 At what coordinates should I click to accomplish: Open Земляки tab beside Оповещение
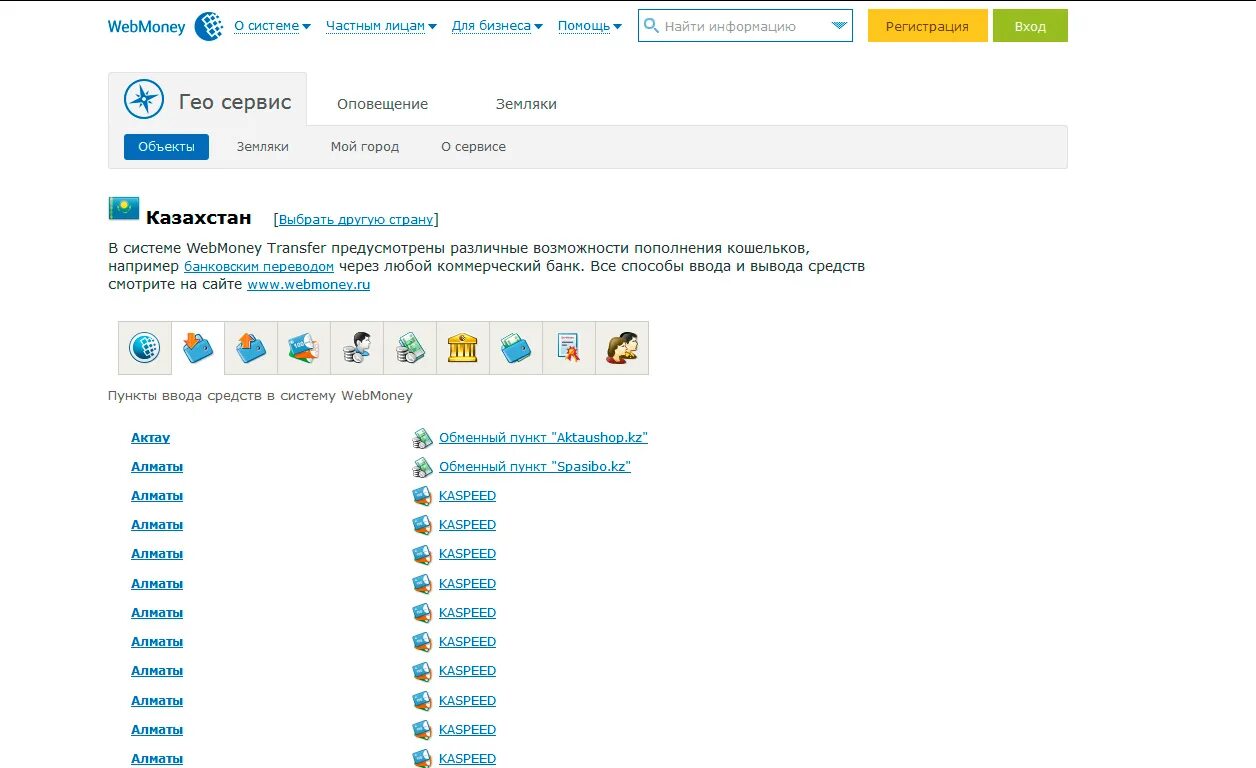point(526,104)
